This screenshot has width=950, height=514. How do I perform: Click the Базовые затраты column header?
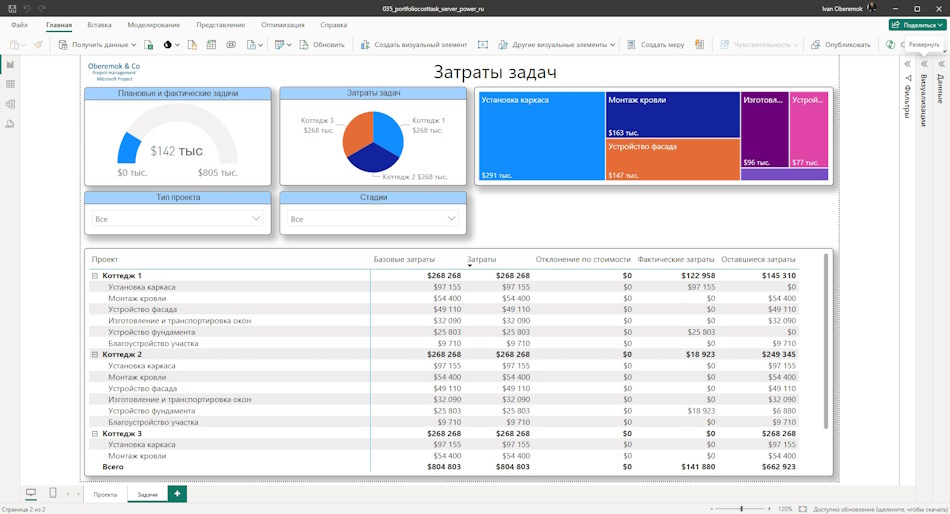click(x=404, y=259)
